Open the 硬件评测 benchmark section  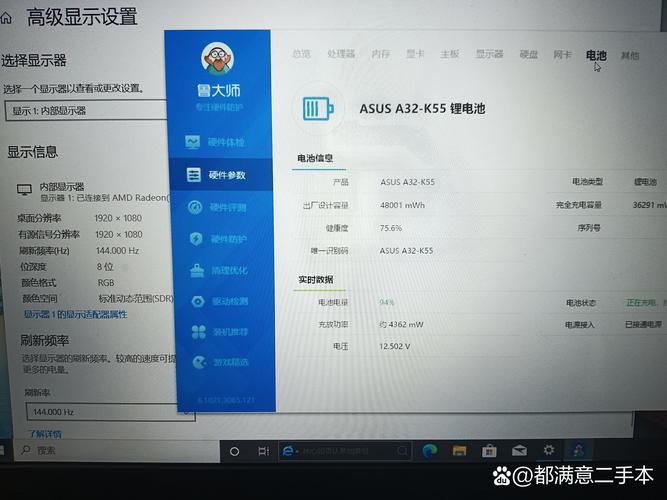point(218,207)
